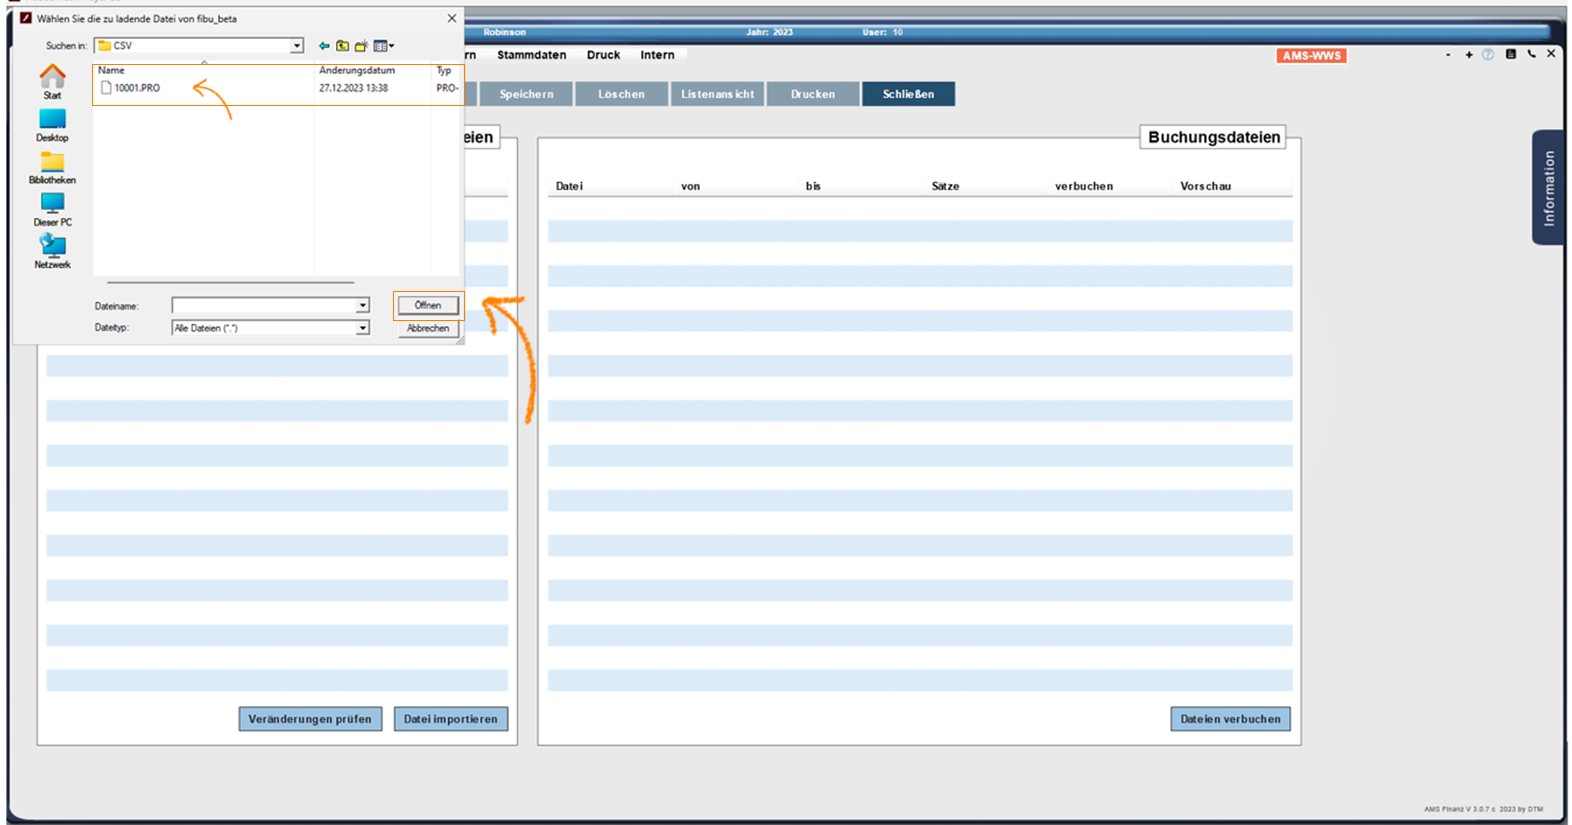Expand the Dateiname dropdown list
Screen dimensions: 1572x825
363,306
